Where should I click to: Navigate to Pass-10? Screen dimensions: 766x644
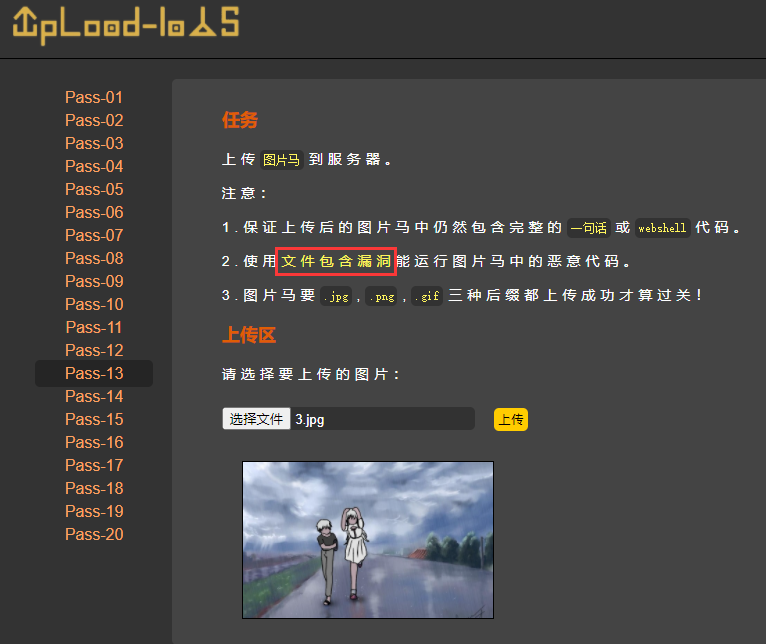[94, 304]
